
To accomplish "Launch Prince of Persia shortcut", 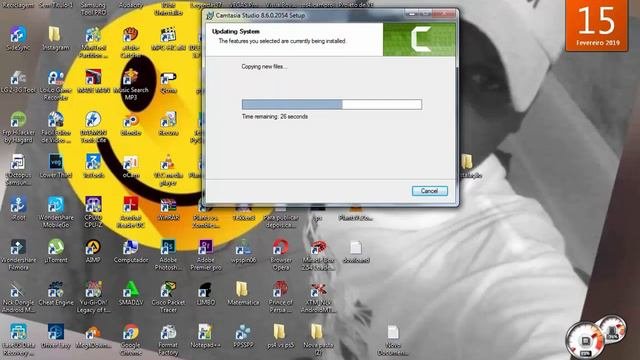I will click(x=281, y=298).
